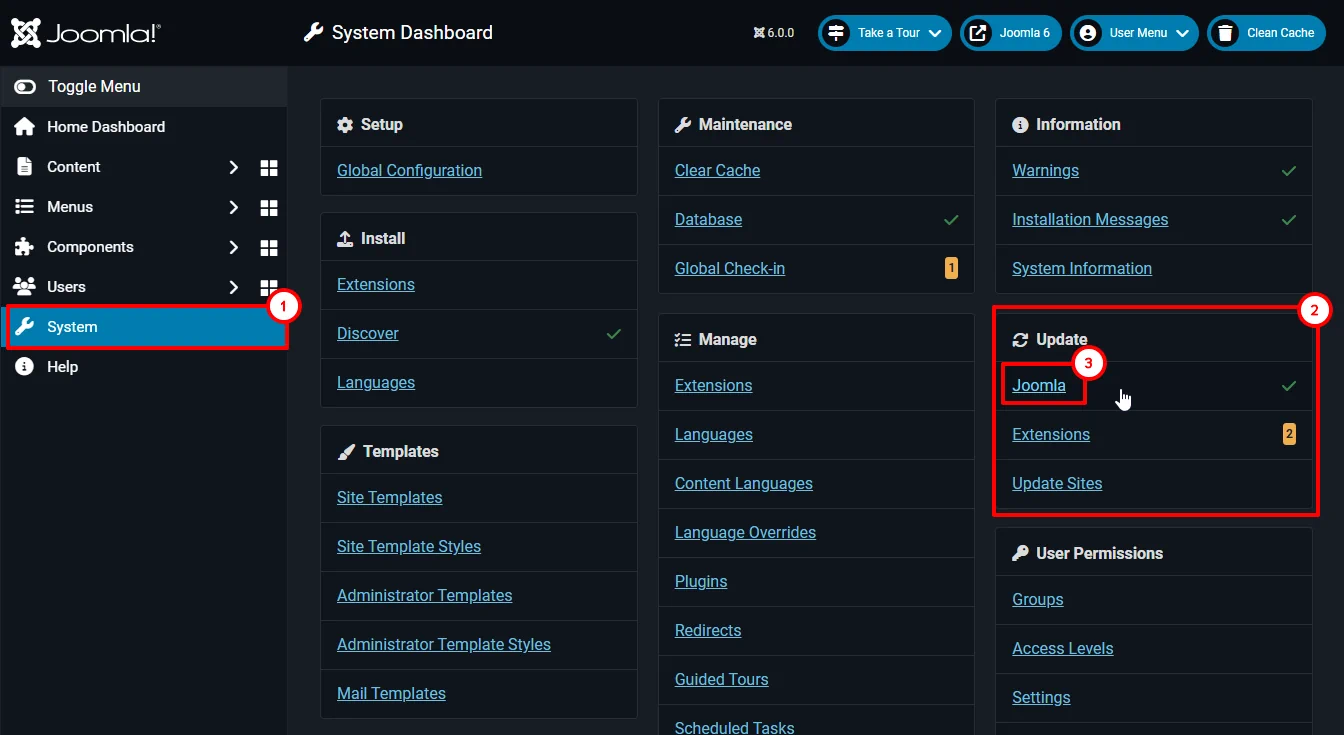Open Help in the sidebar
1344x735 pixels.
pyautogui.click(x=62, y=367)
